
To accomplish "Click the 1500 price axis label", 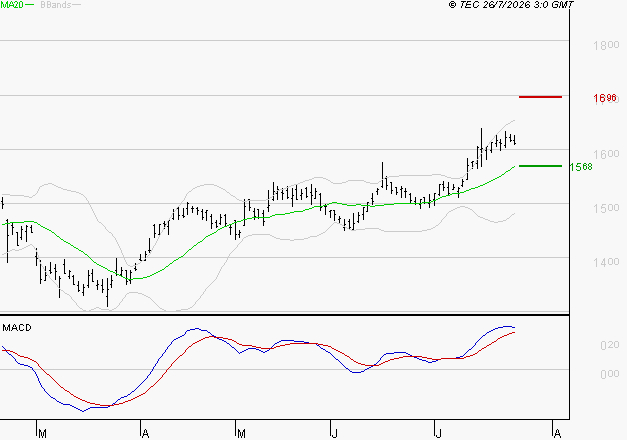I will [606, 208].
